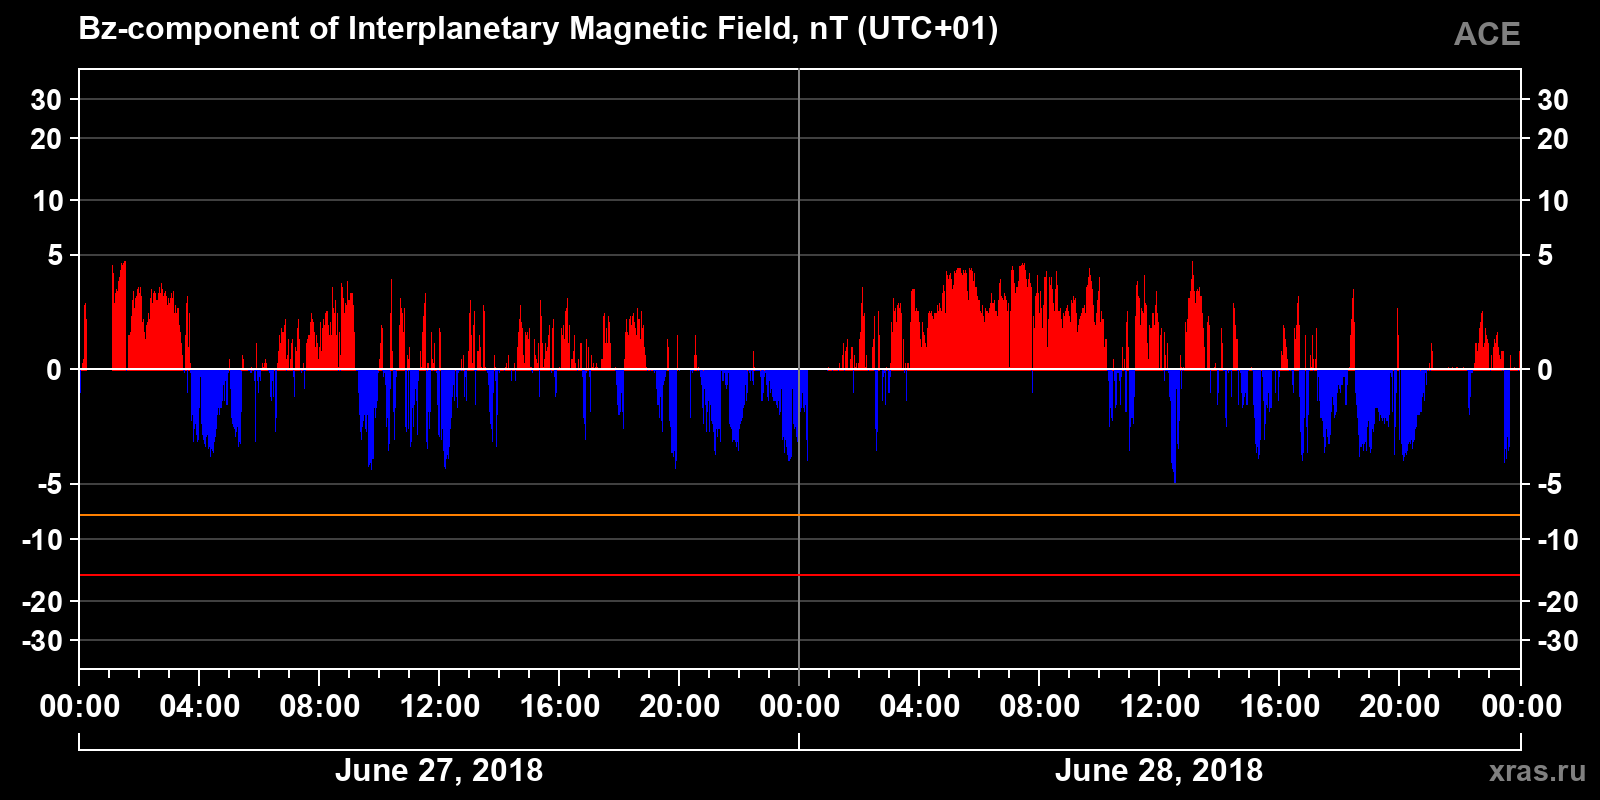Screen dimensions: 1600x800
Task: Click the left axis value -20
Action: click(42, 602)
